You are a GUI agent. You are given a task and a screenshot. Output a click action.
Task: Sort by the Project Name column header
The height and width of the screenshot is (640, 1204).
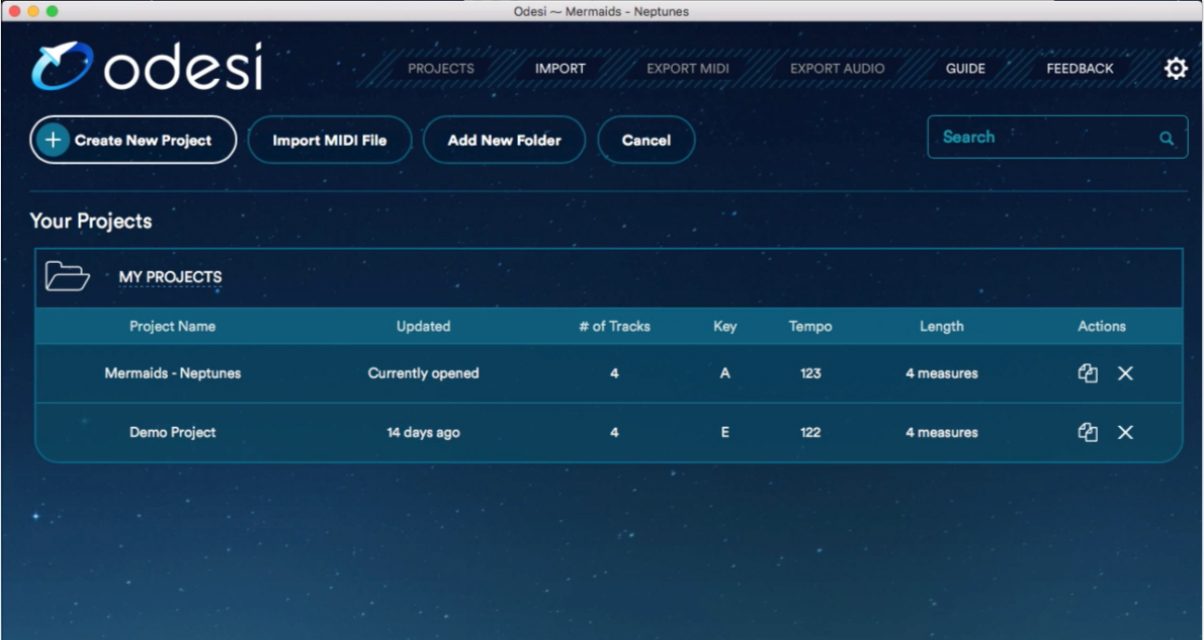(x=172, y=326)
